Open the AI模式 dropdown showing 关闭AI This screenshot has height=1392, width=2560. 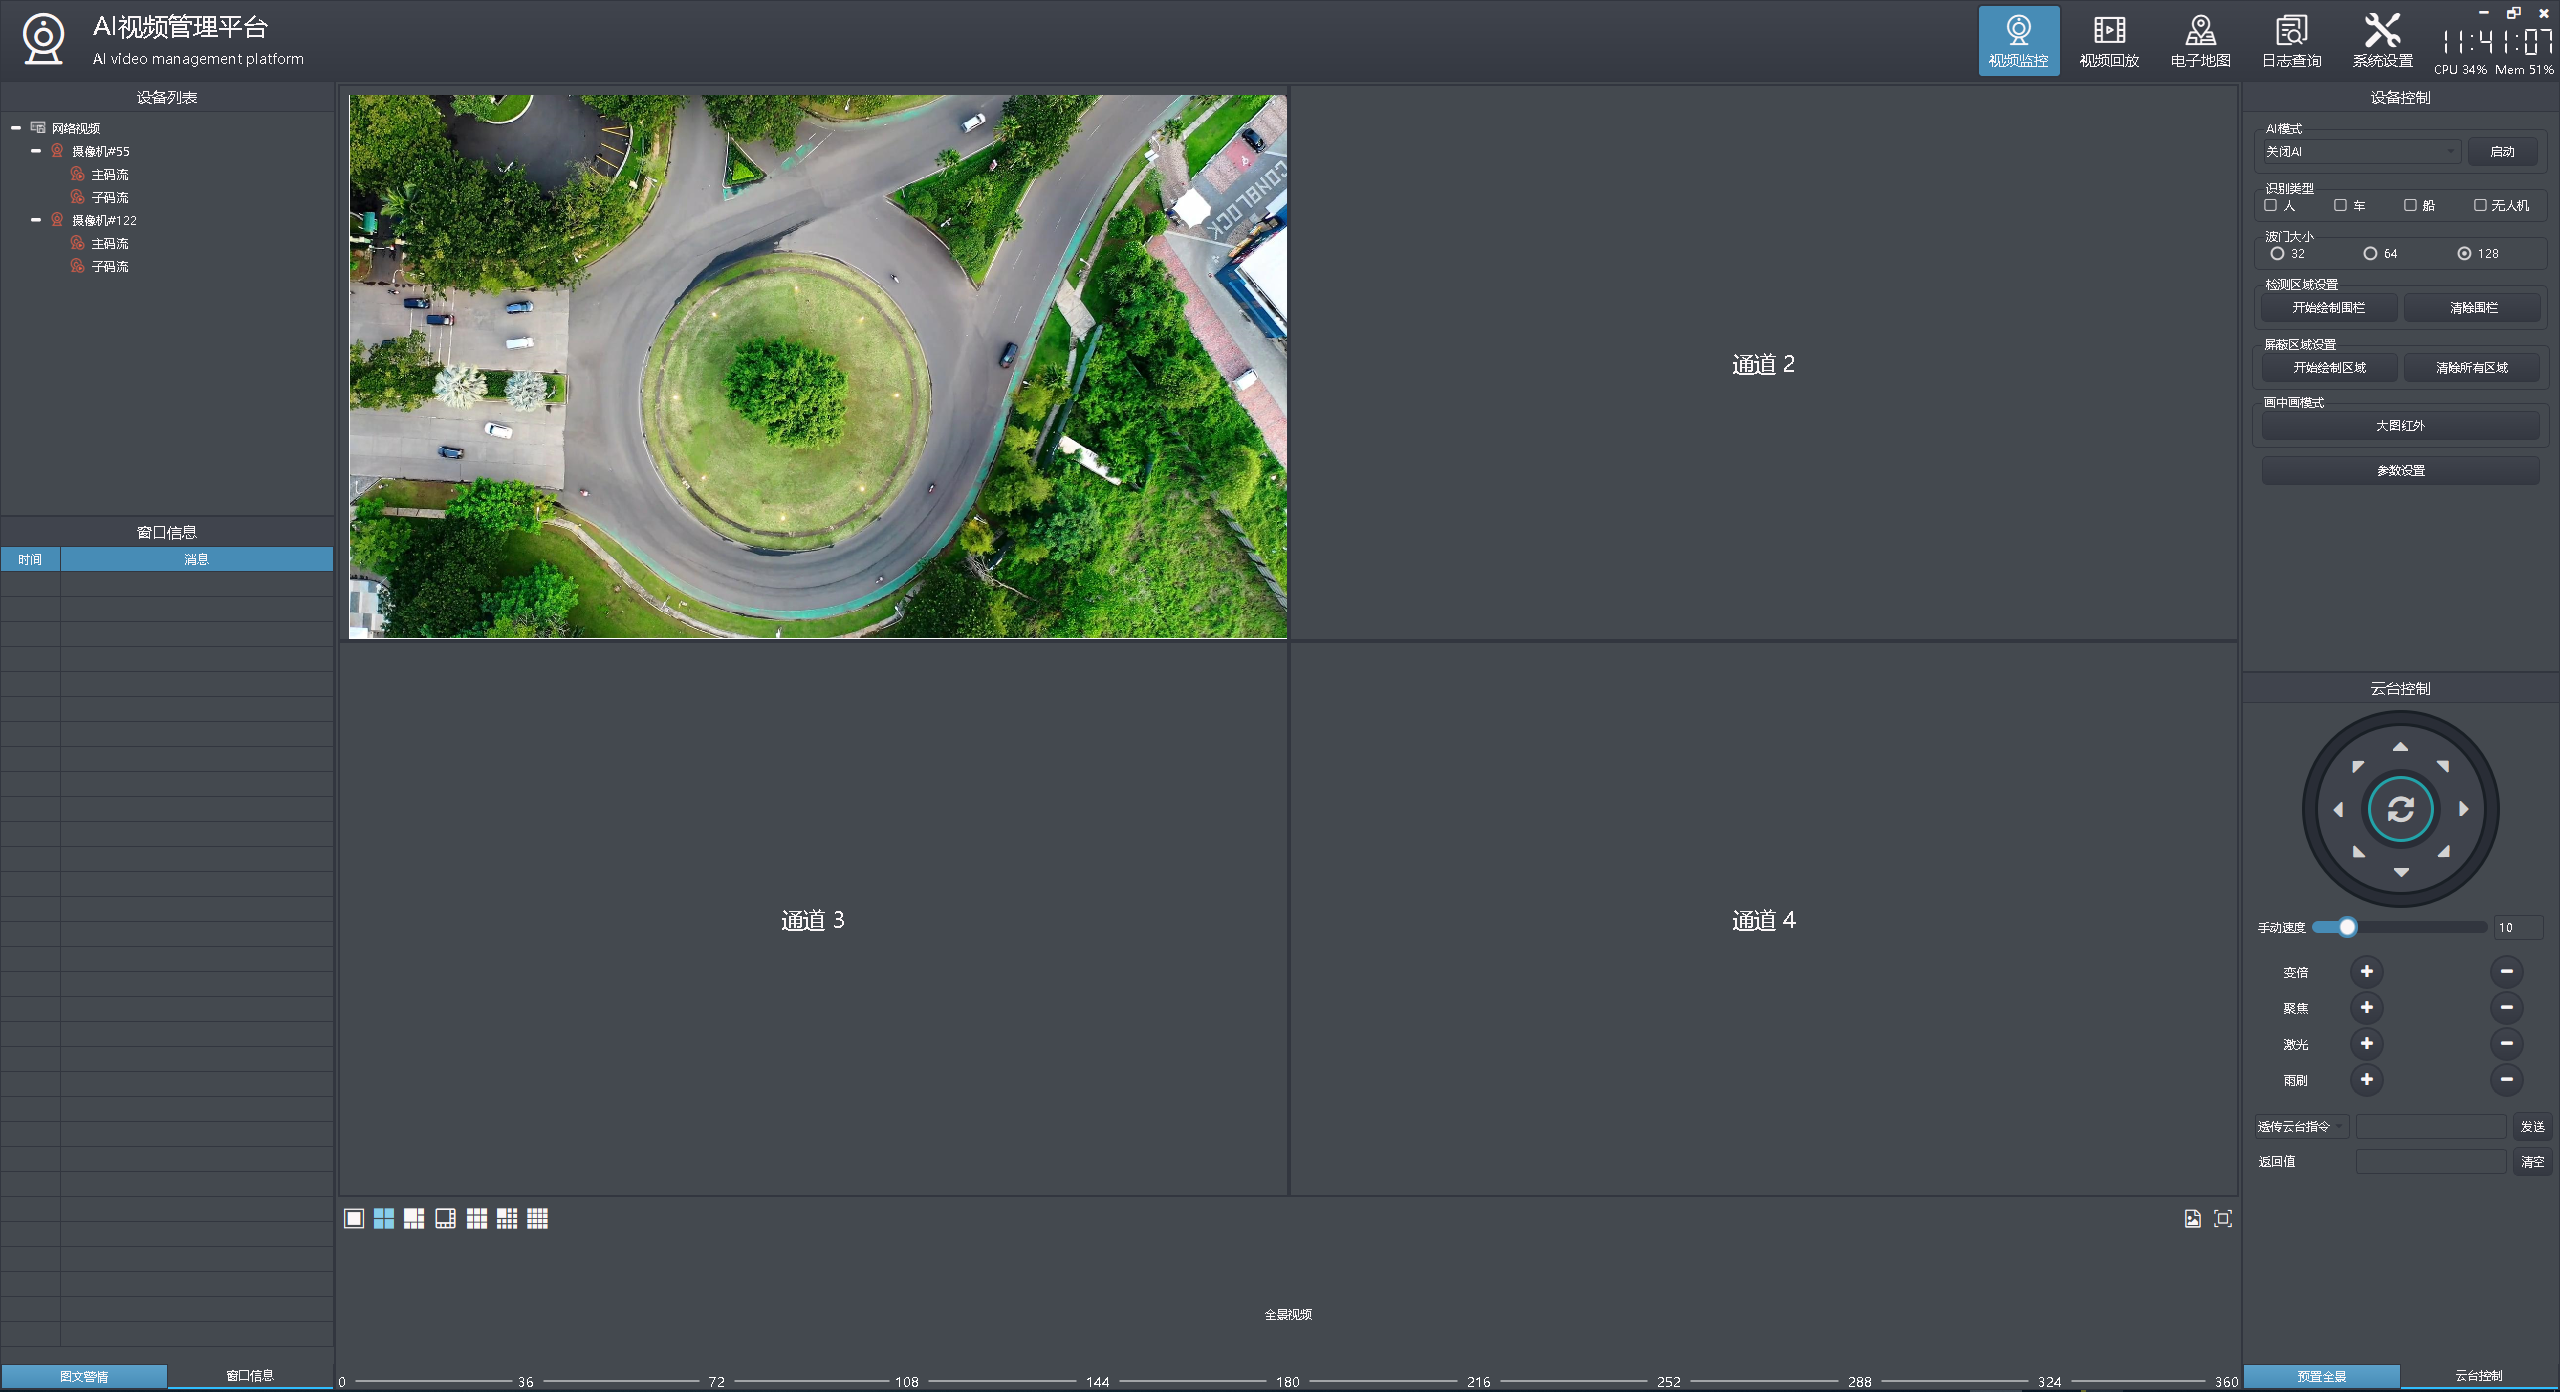(x=2360, y=152)
